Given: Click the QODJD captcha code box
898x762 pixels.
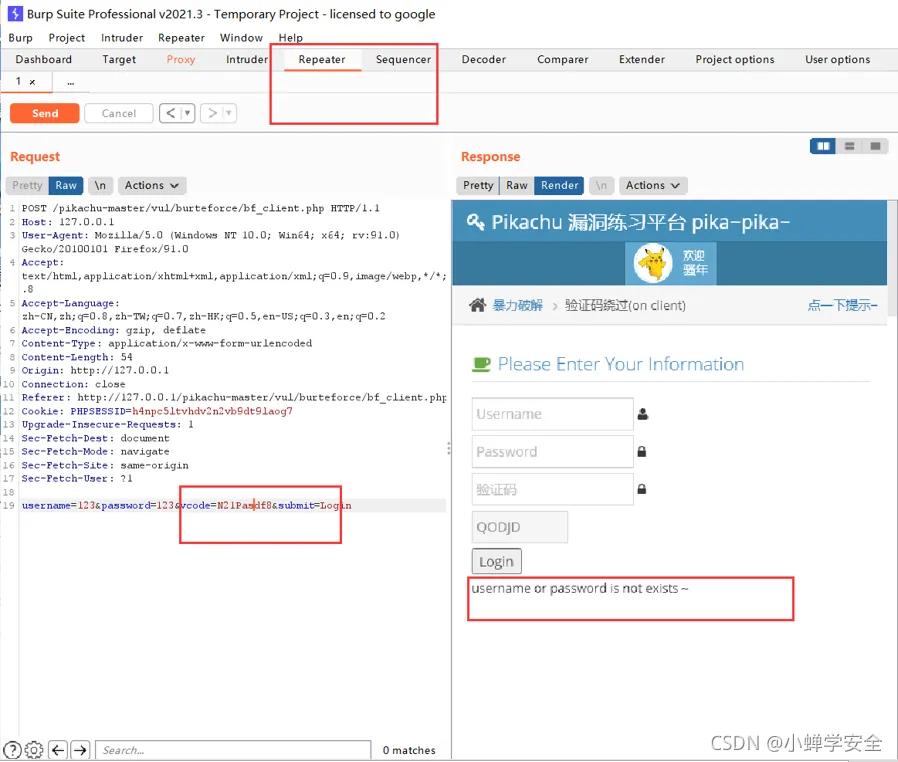Looking at the screenshot, I should [x=520, y=527].
